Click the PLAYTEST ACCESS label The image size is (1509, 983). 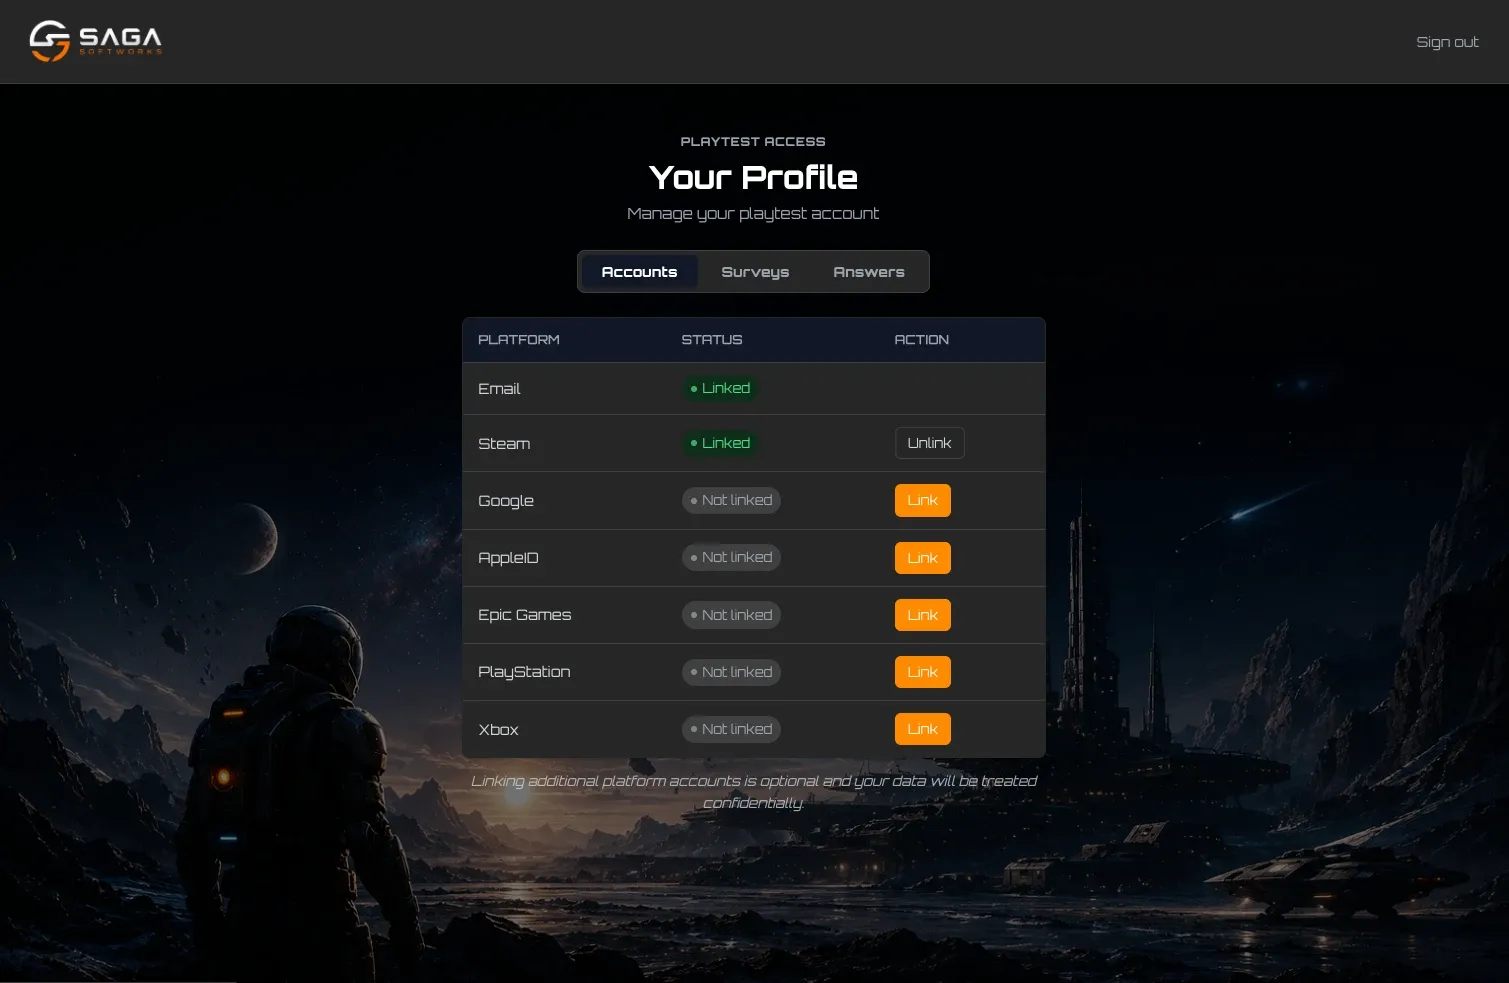(x=753, y=142)
